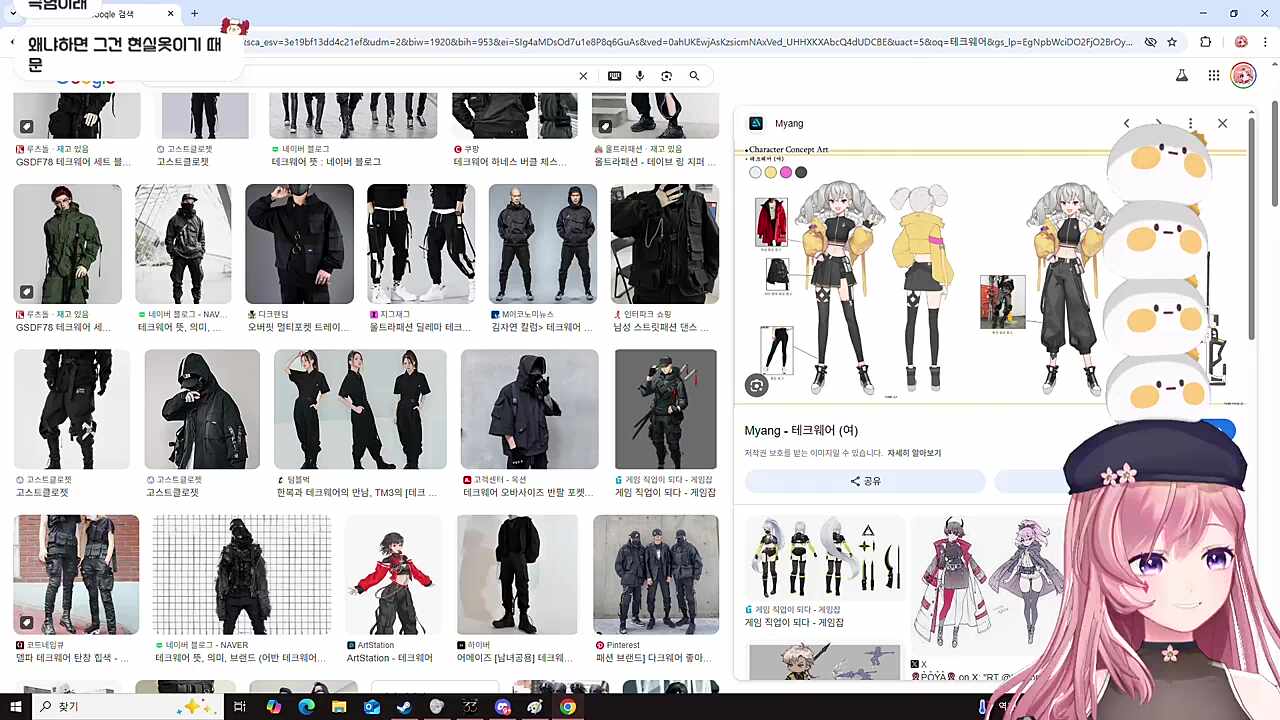Open the browser extensions puzzle icon

coord(1205,42)
